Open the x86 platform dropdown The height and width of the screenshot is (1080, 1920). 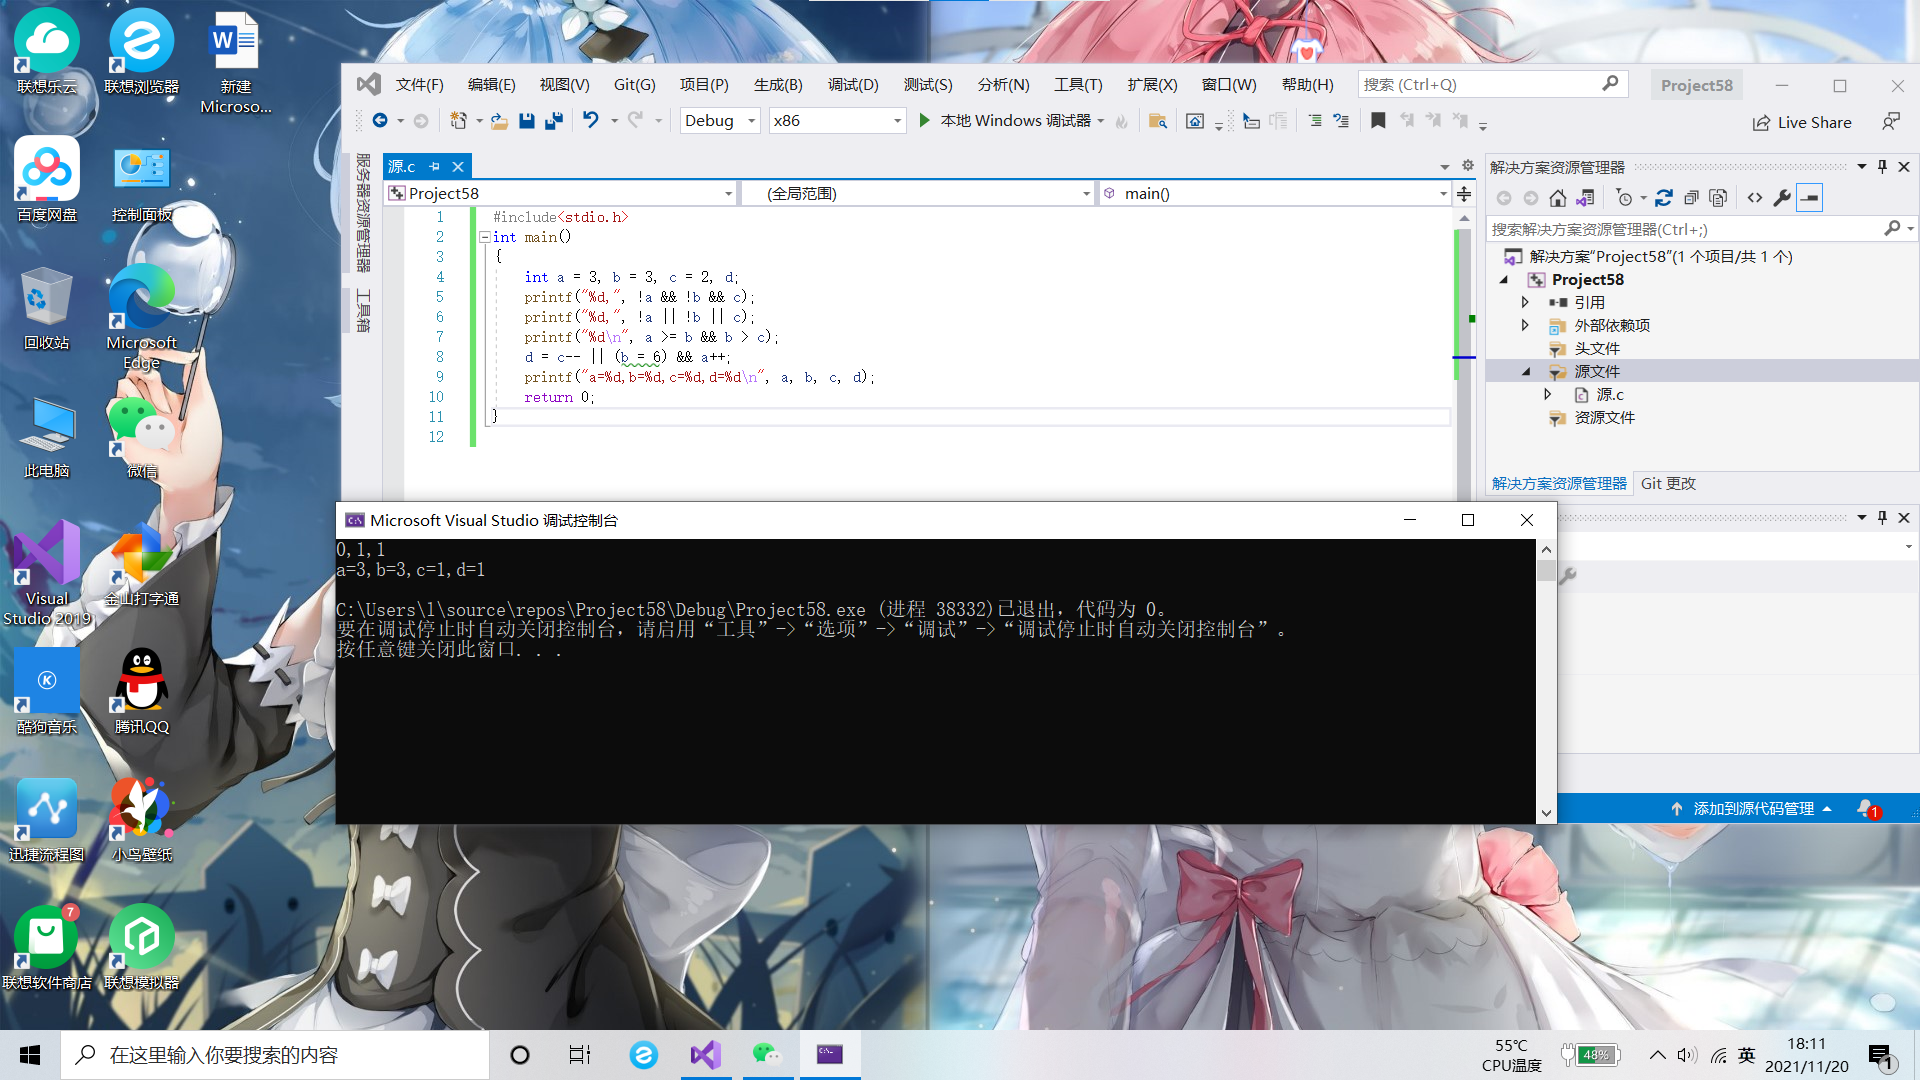pos(896,121)
